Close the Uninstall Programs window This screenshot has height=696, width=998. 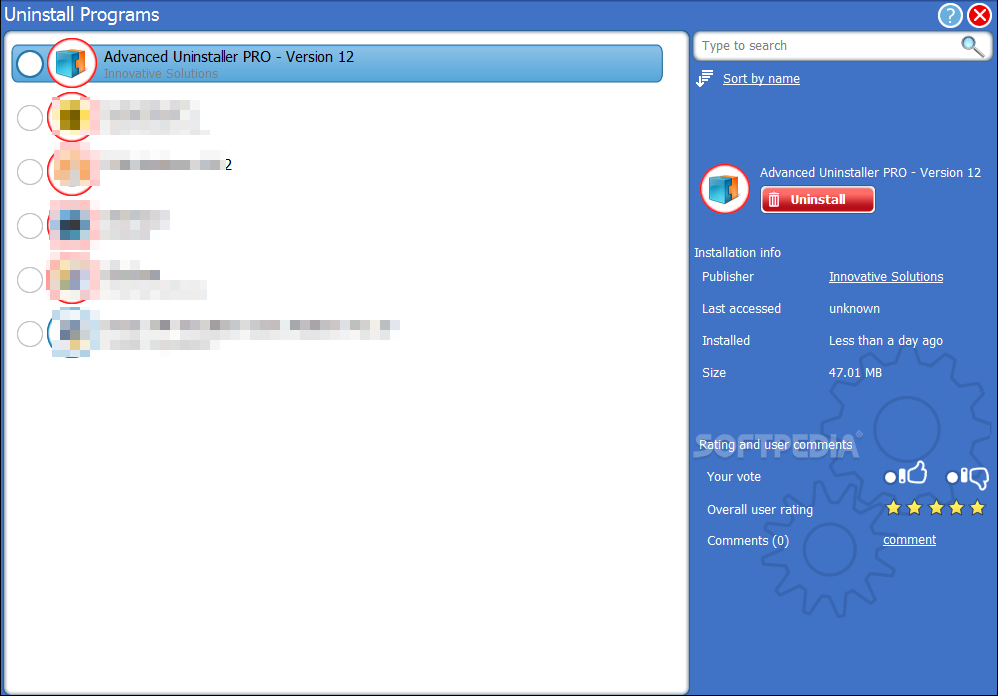click(x=980, y=15)
